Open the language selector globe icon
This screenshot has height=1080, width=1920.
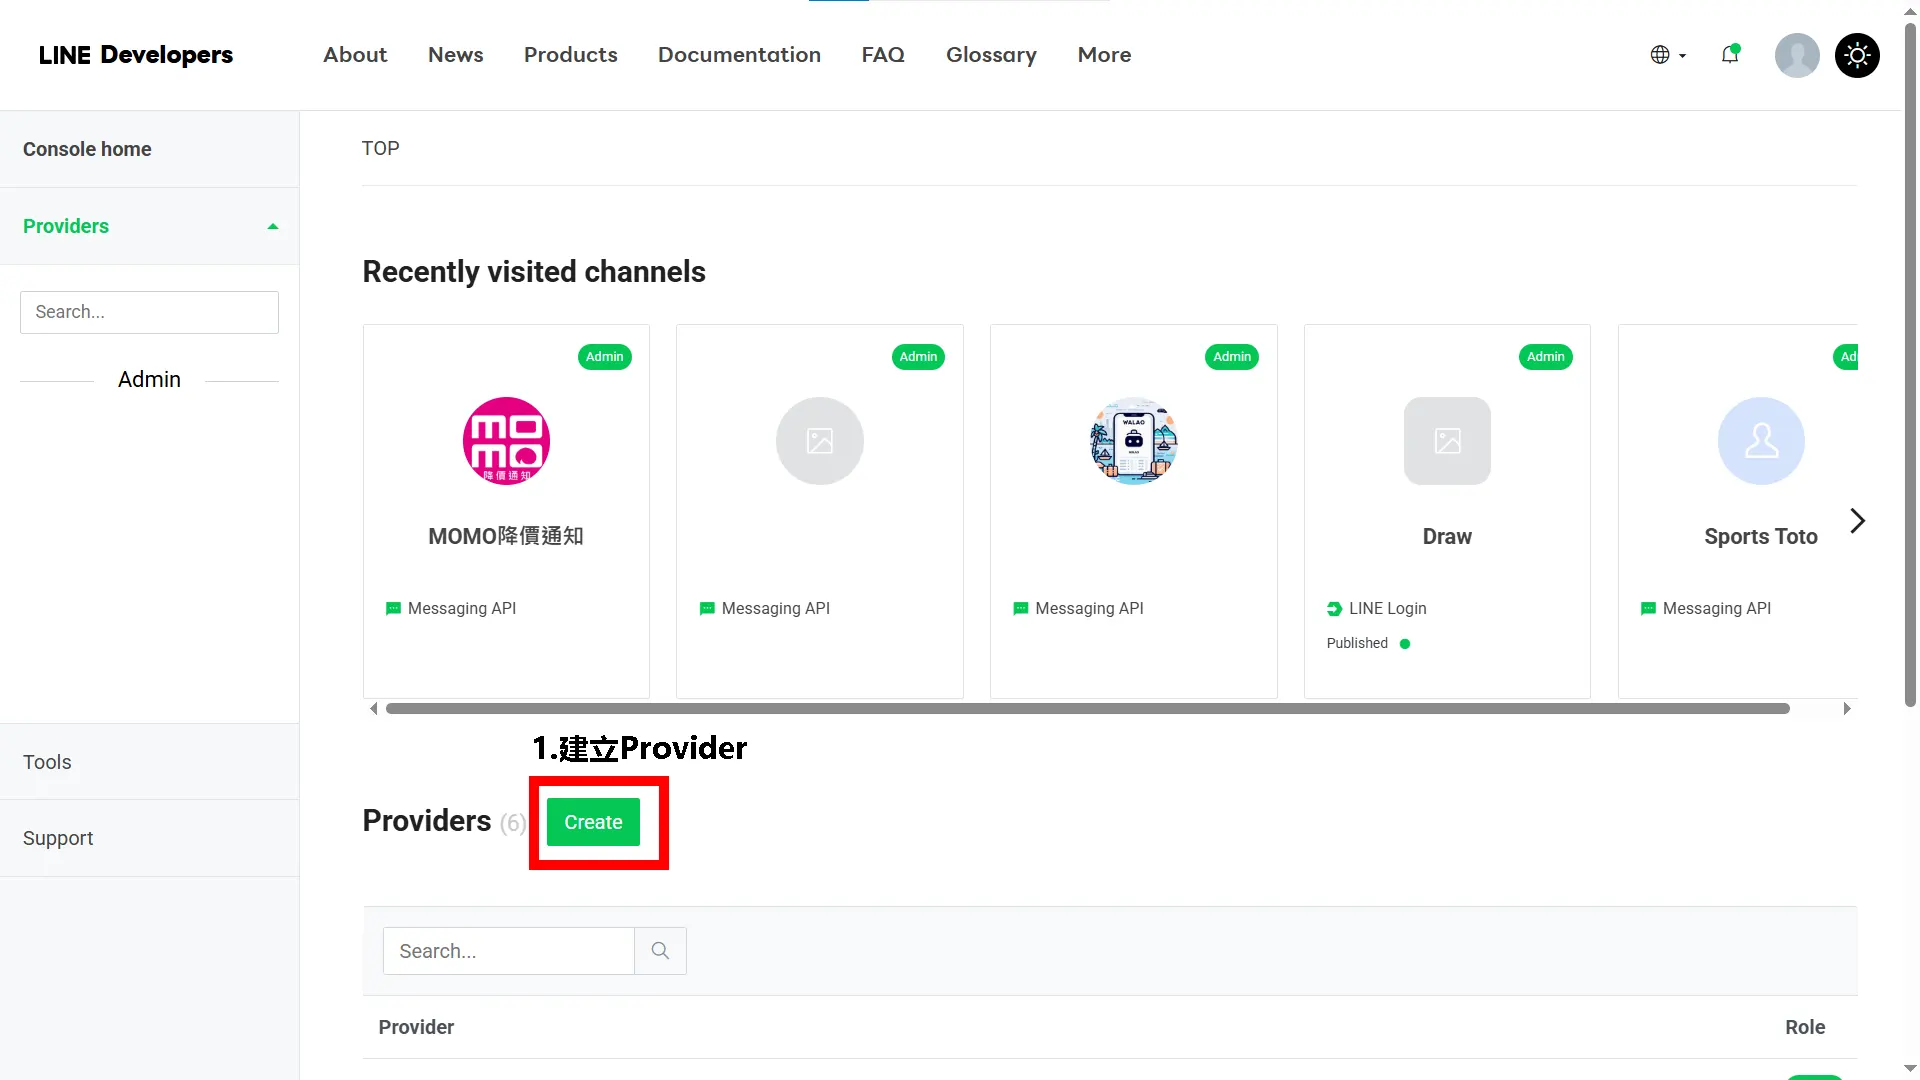1662,55
